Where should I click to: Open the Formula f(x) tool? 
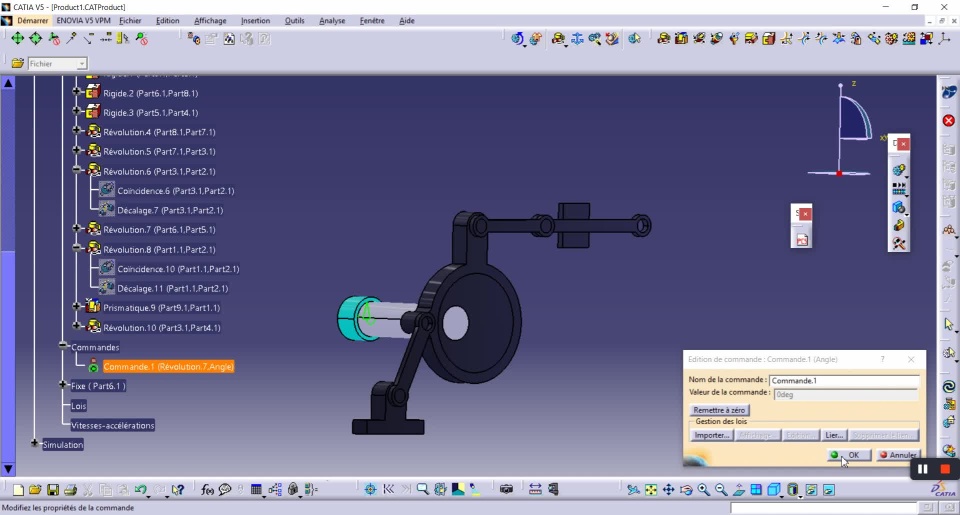(x=208, y=489)
